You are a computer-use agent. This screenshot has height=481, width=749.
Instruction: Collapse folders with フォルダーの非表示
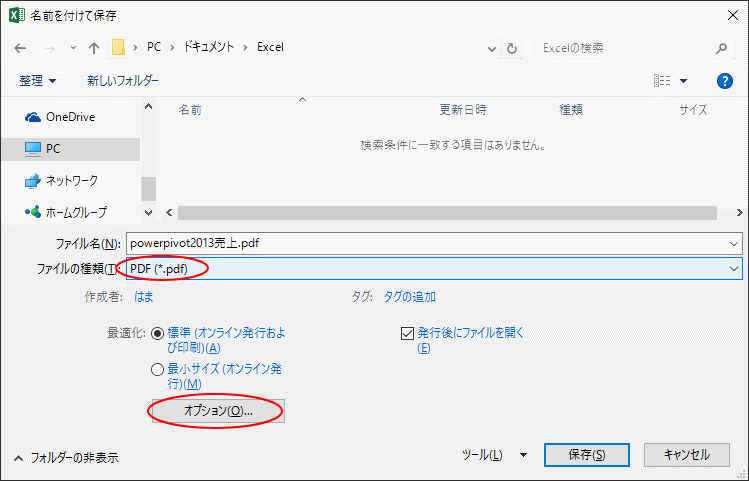pyautogui.click(x=66, y=458)
